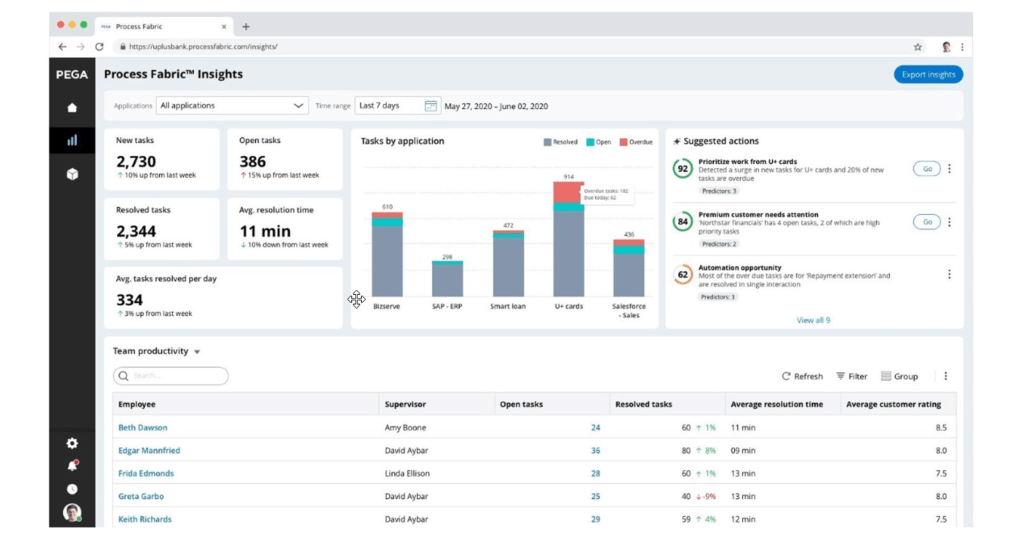
Task: Open the recent history clock icon
Action: click(72, 489)
